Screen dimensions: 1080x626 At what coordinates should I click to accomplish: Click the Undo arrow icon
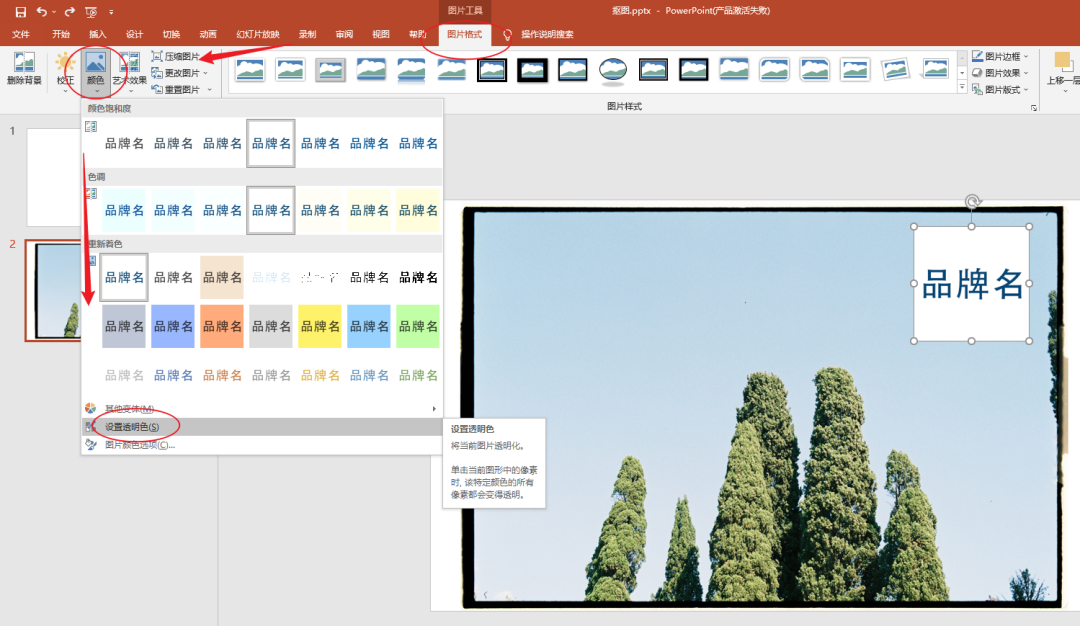[x=41, y=12]
